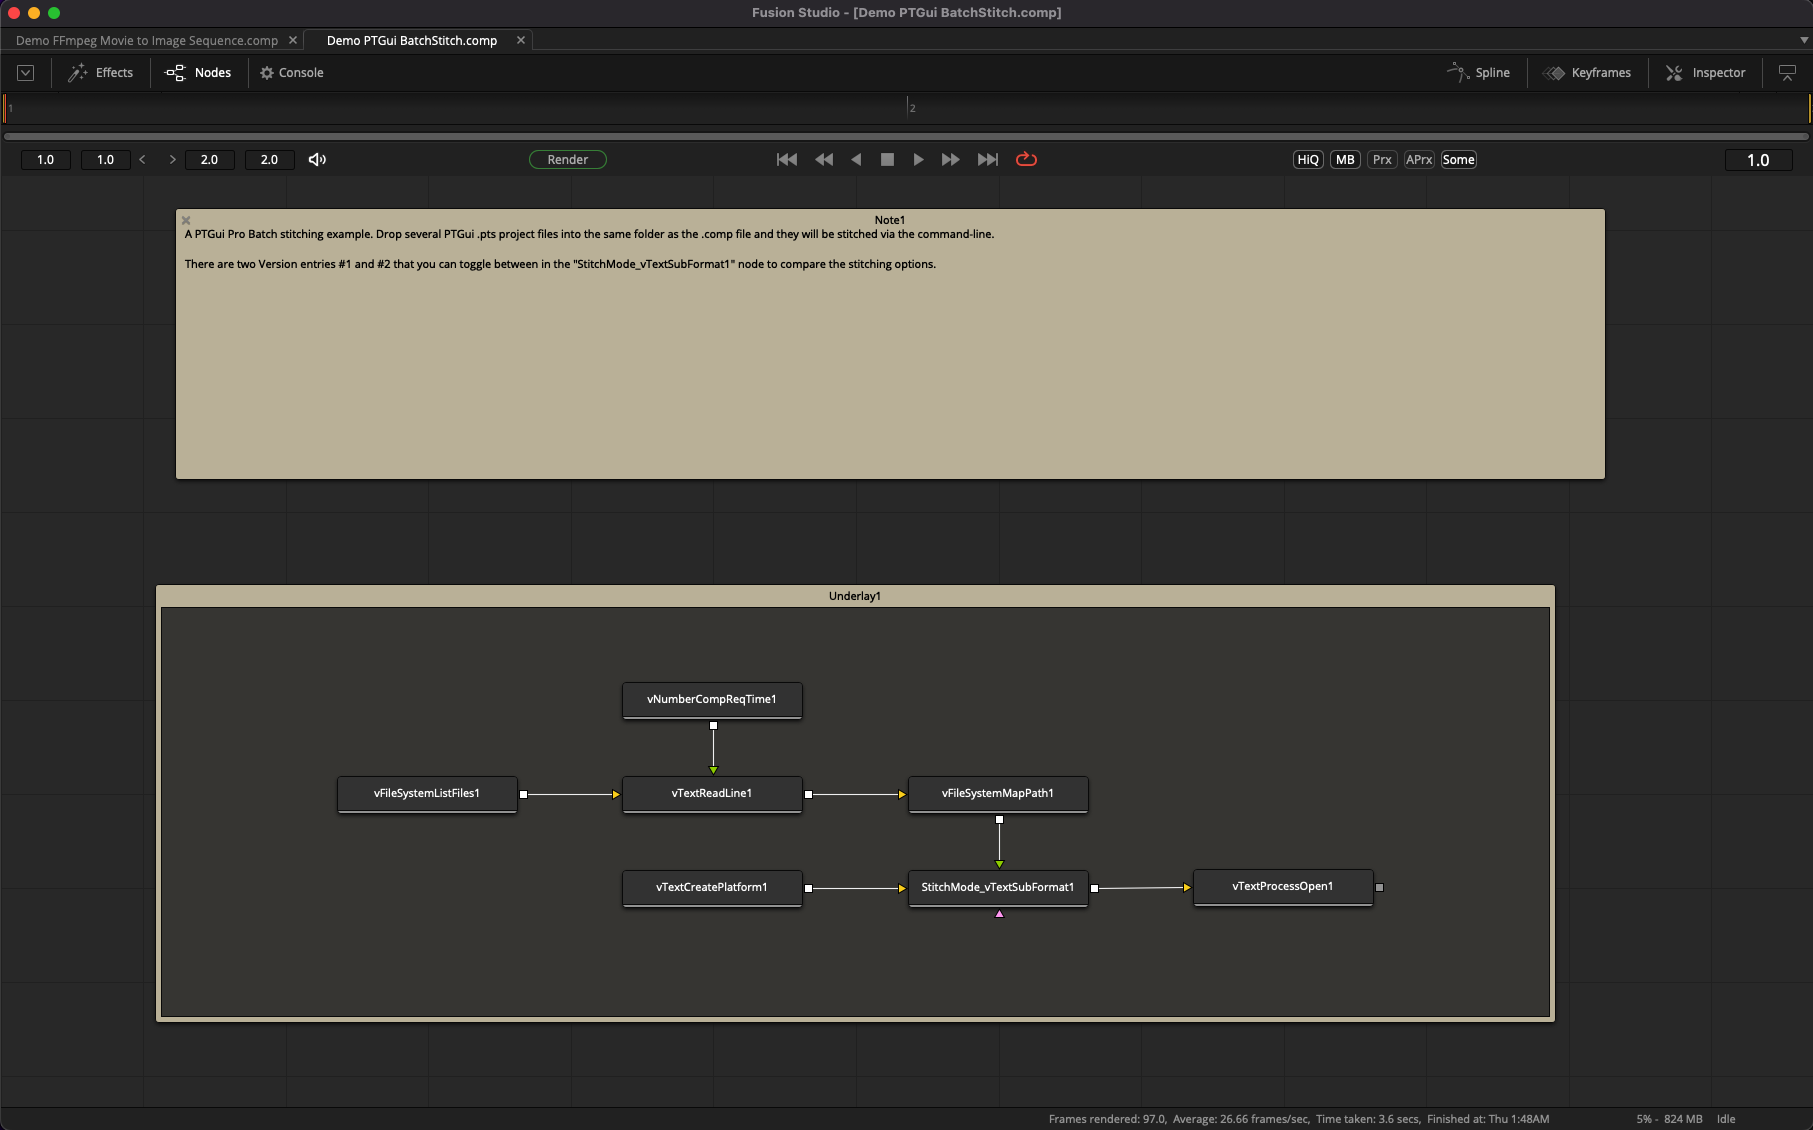Click the vTextProcessOpen1 output connector
Image resolution: width=1813 pixels, height=1130 pixels.
click(x=1379, y=887)
